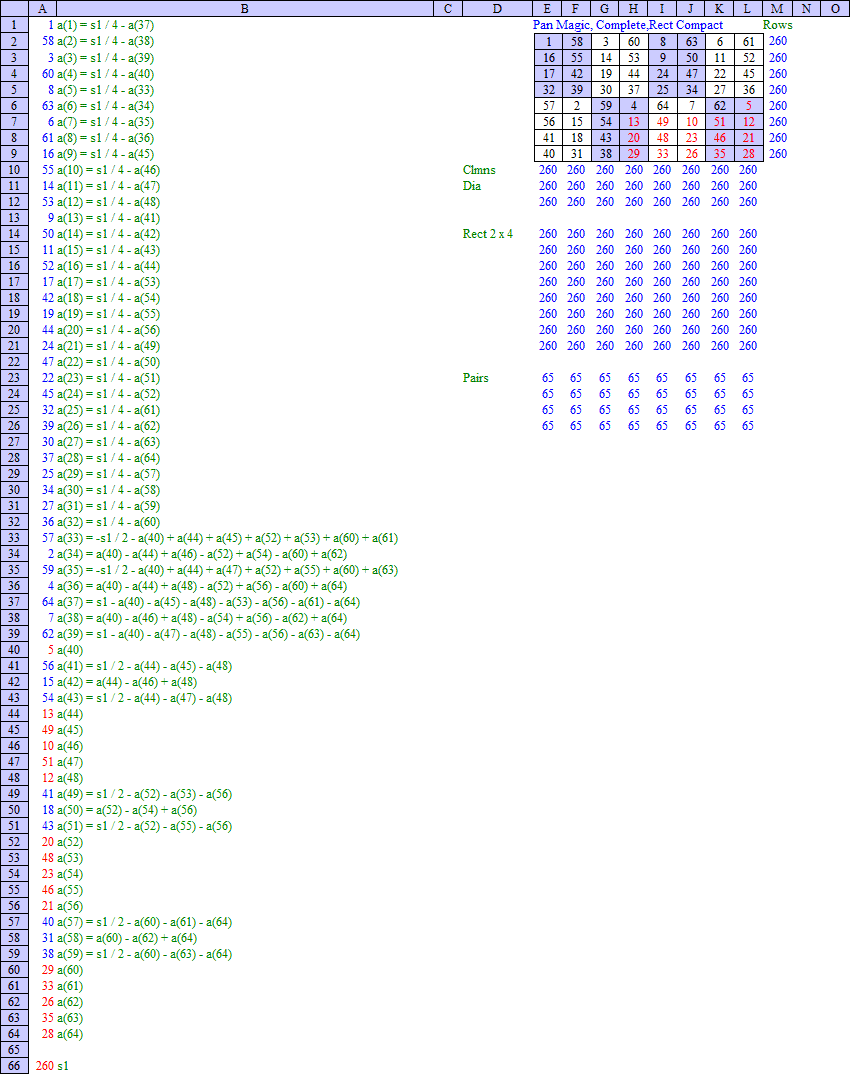Select column header B
851x1076 pixels.
[x=245, y=8]
